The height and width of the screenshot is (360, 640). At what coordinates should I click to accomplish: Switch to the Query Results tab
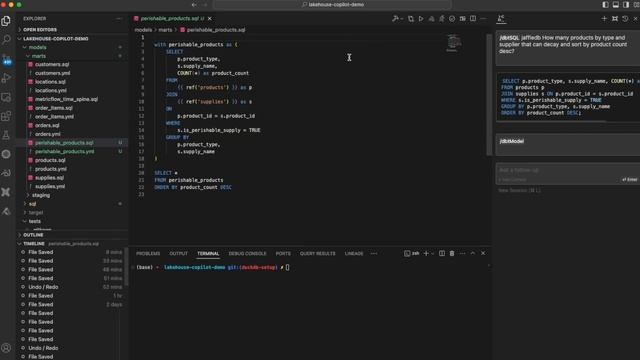pos(318,253)
